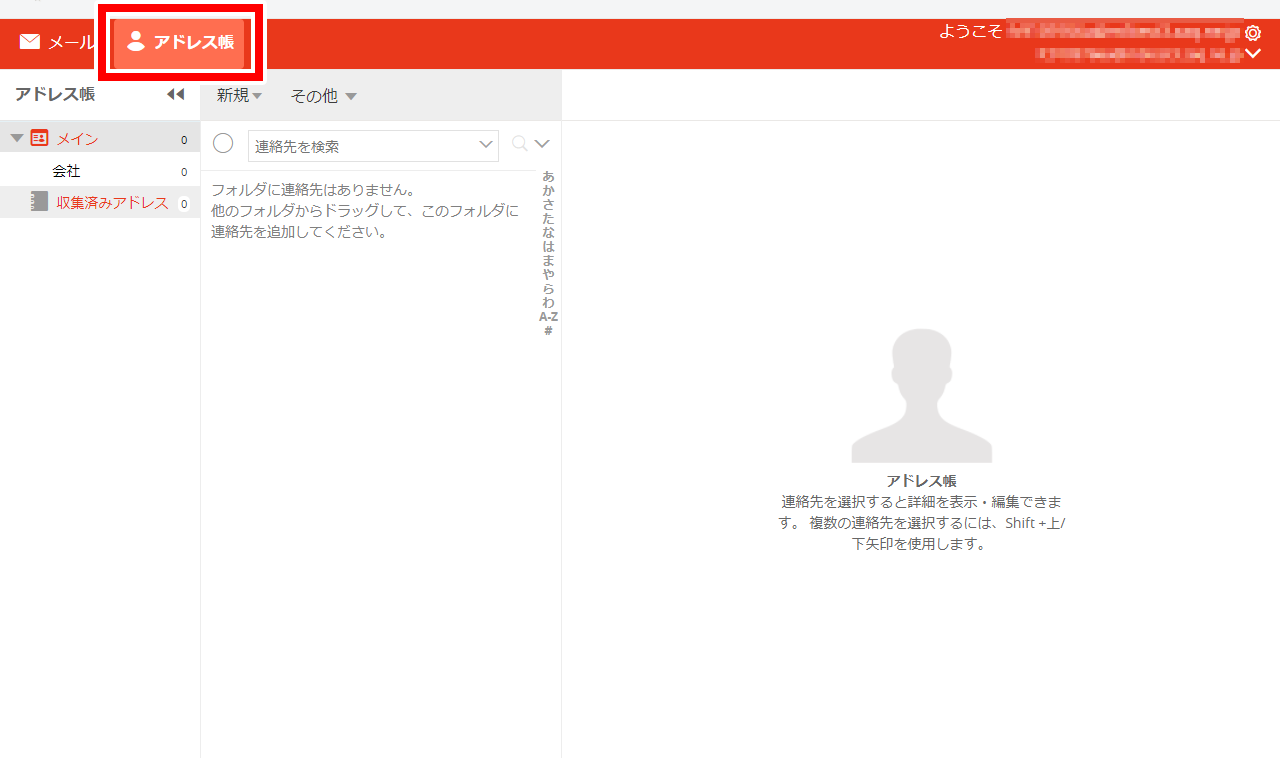1280x758 pixels.
Task: Click the envelope mail icon
Action: [30, 42]
